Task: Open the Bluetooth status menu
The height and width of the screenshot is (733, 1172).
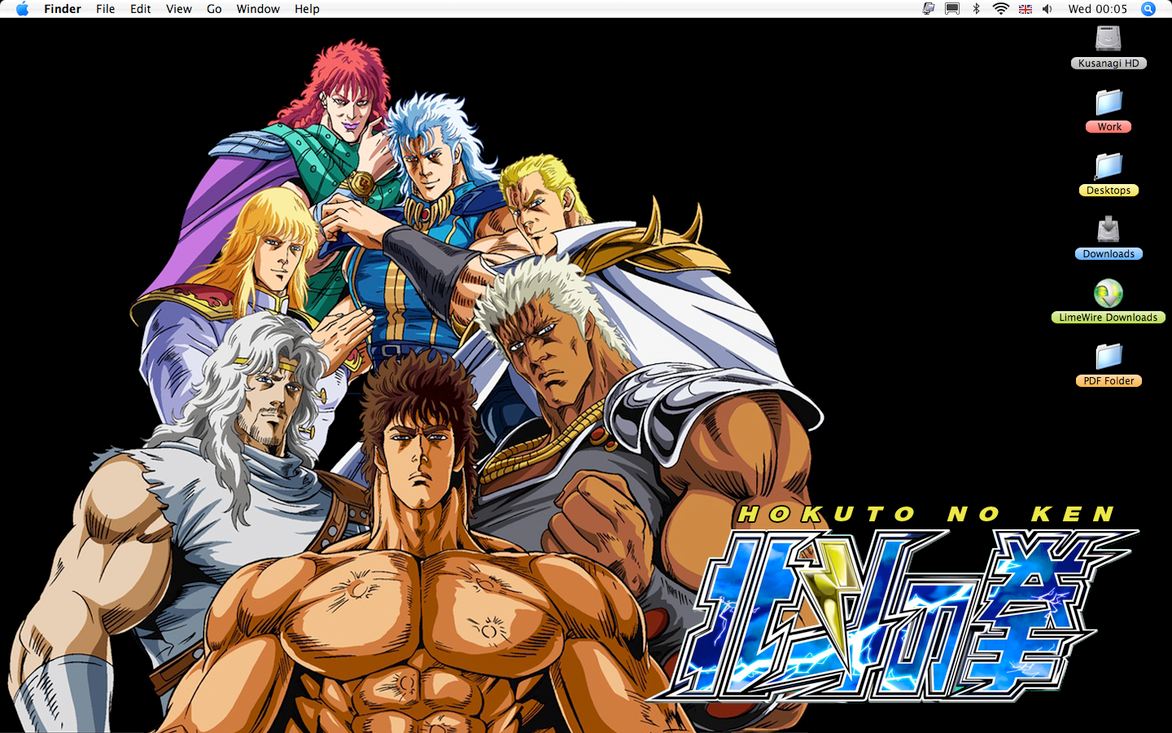Action: [976, 9]
